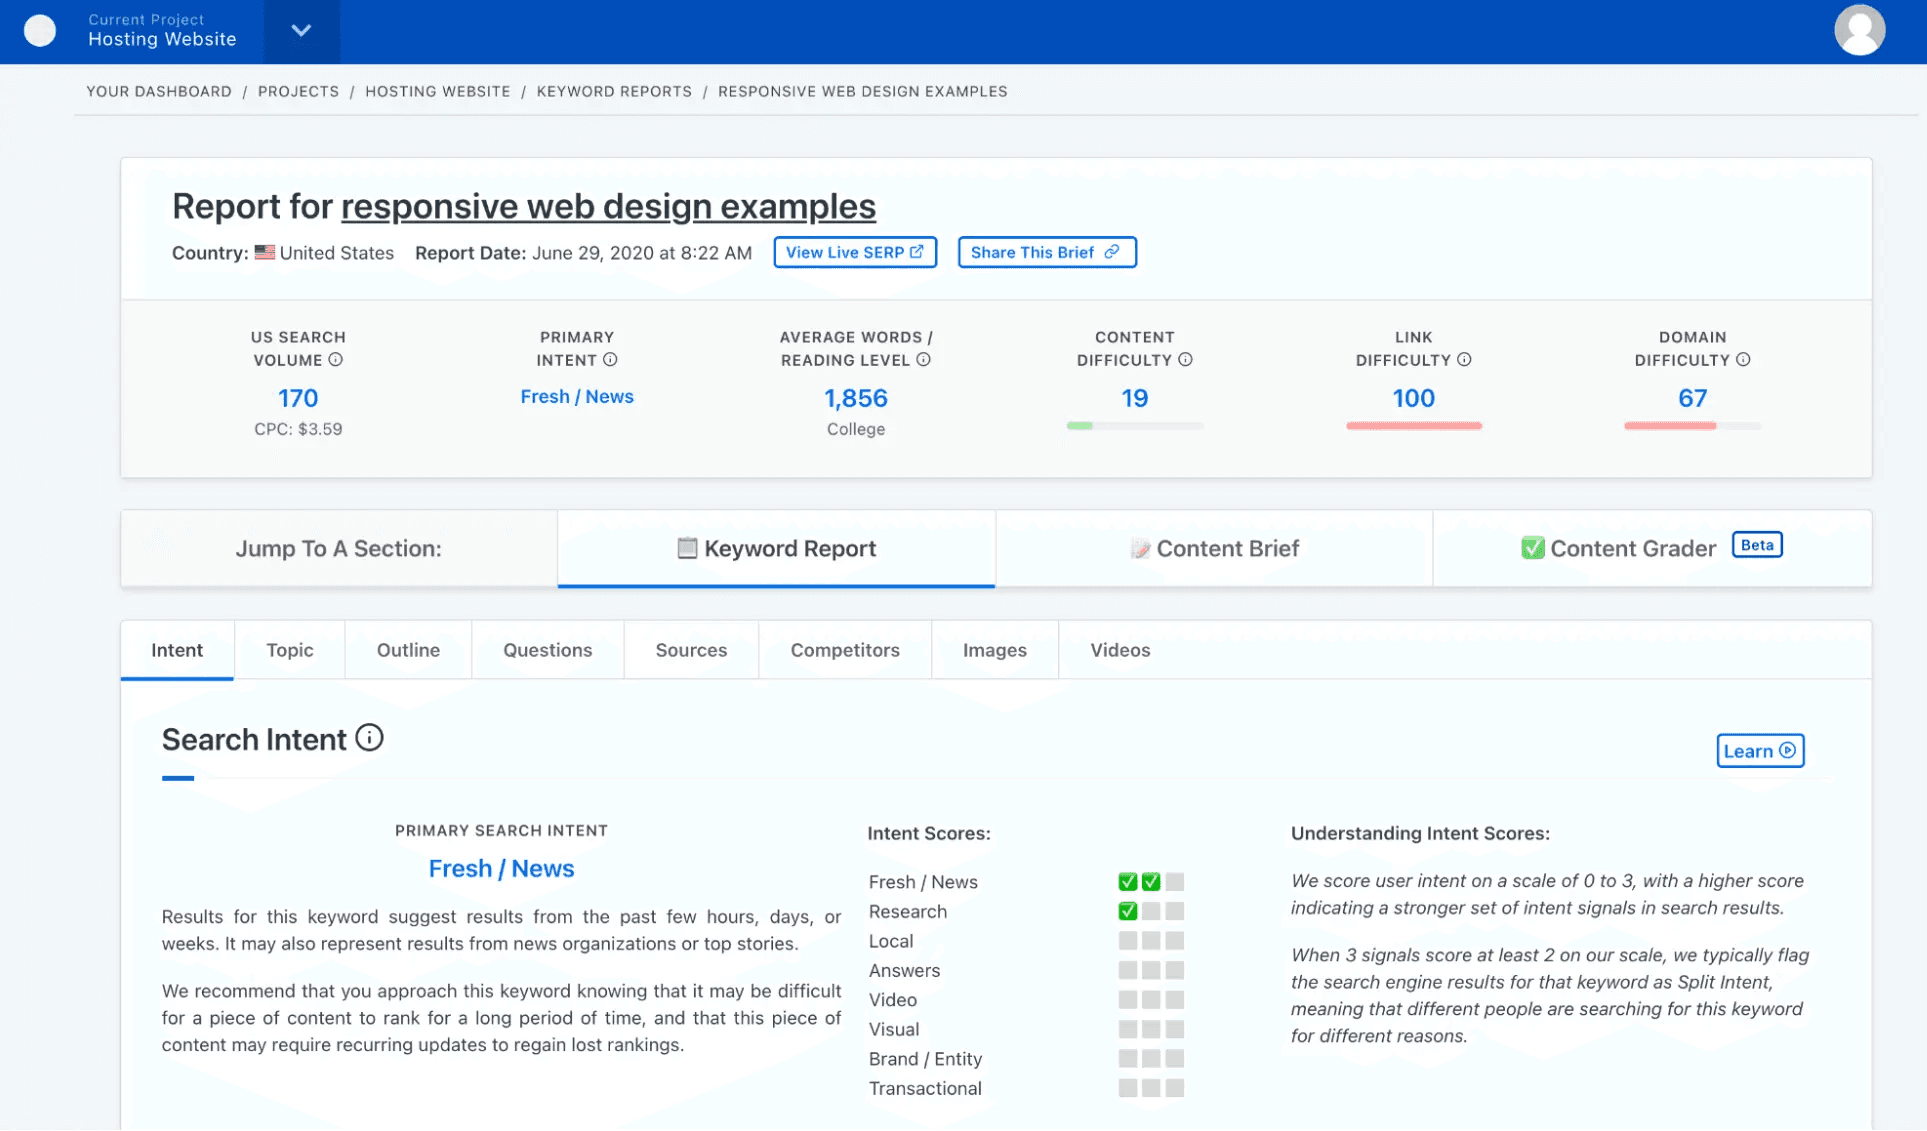
Task: Click the Search Intent heading info icon
Action: pos(369,738)
